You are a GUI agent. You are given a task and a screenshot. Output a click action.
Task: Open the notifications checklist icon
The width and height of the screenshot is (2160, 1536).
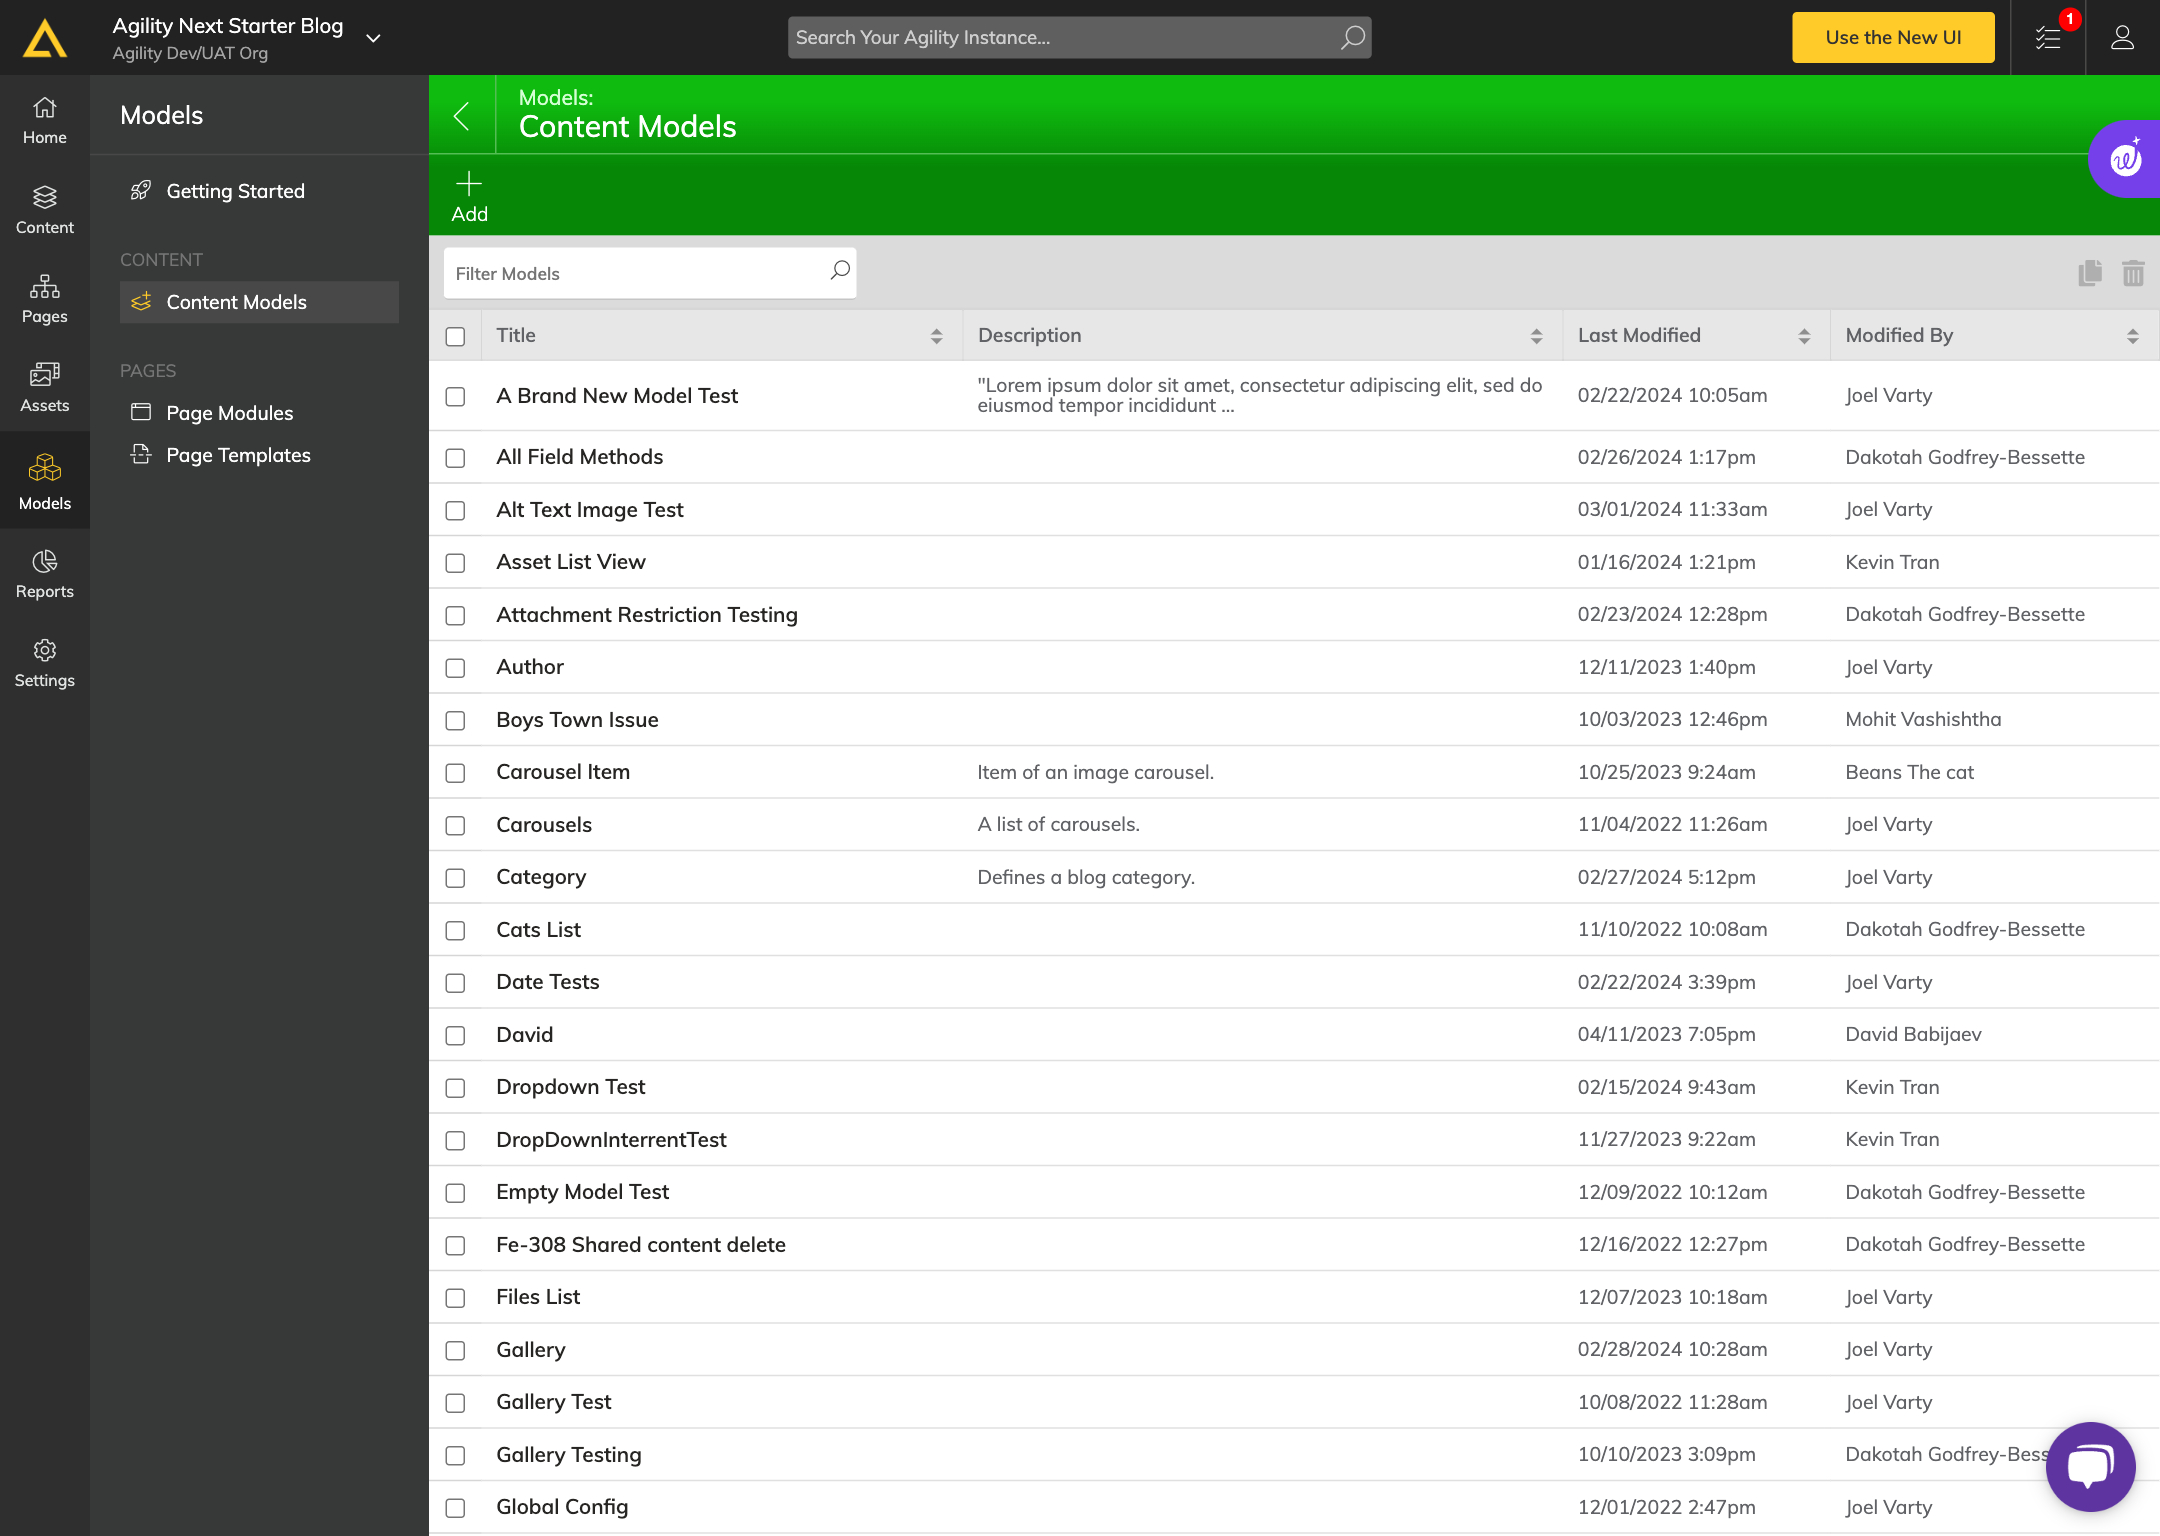[2048, 38]
